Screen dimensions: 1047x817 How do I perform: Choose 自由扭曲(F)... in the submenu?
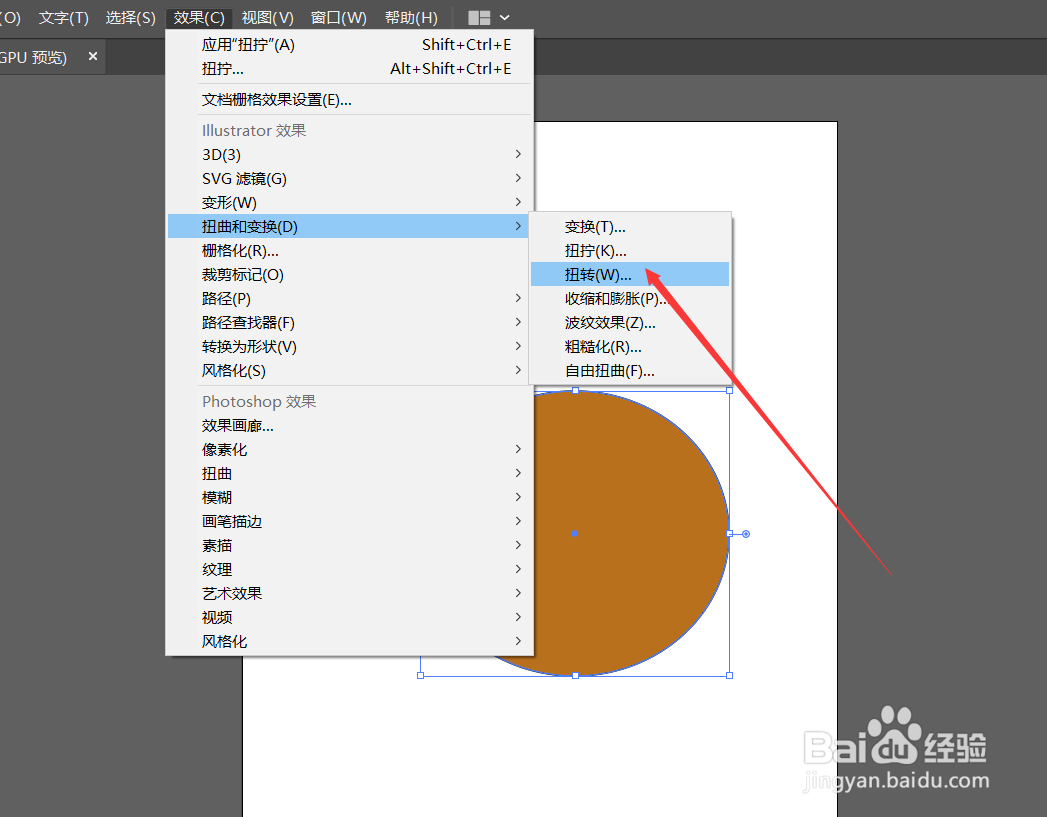coord(630,370)
